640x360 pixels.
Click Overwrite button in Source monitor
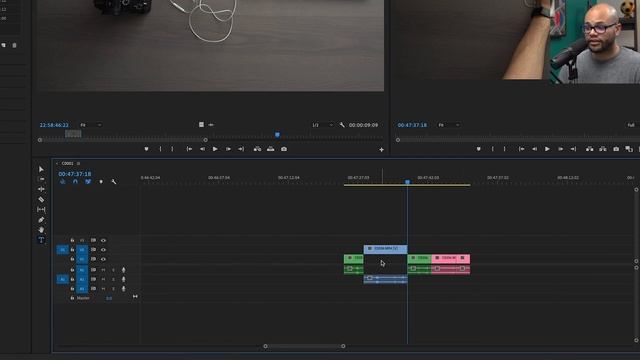[x=271, y=149]
